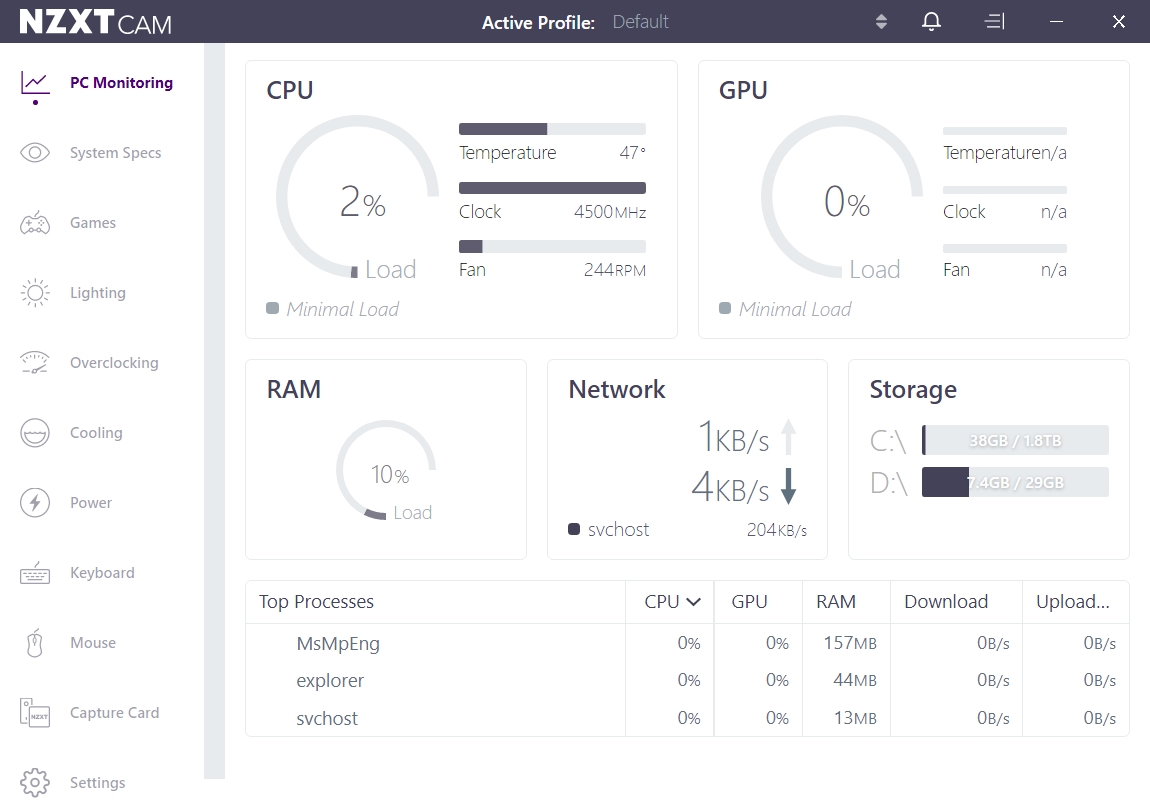Go to the Cooling section
Image resolution: width=1150 pixels, height=800 pixels.
pyautogui.click(x=96, y=433)
